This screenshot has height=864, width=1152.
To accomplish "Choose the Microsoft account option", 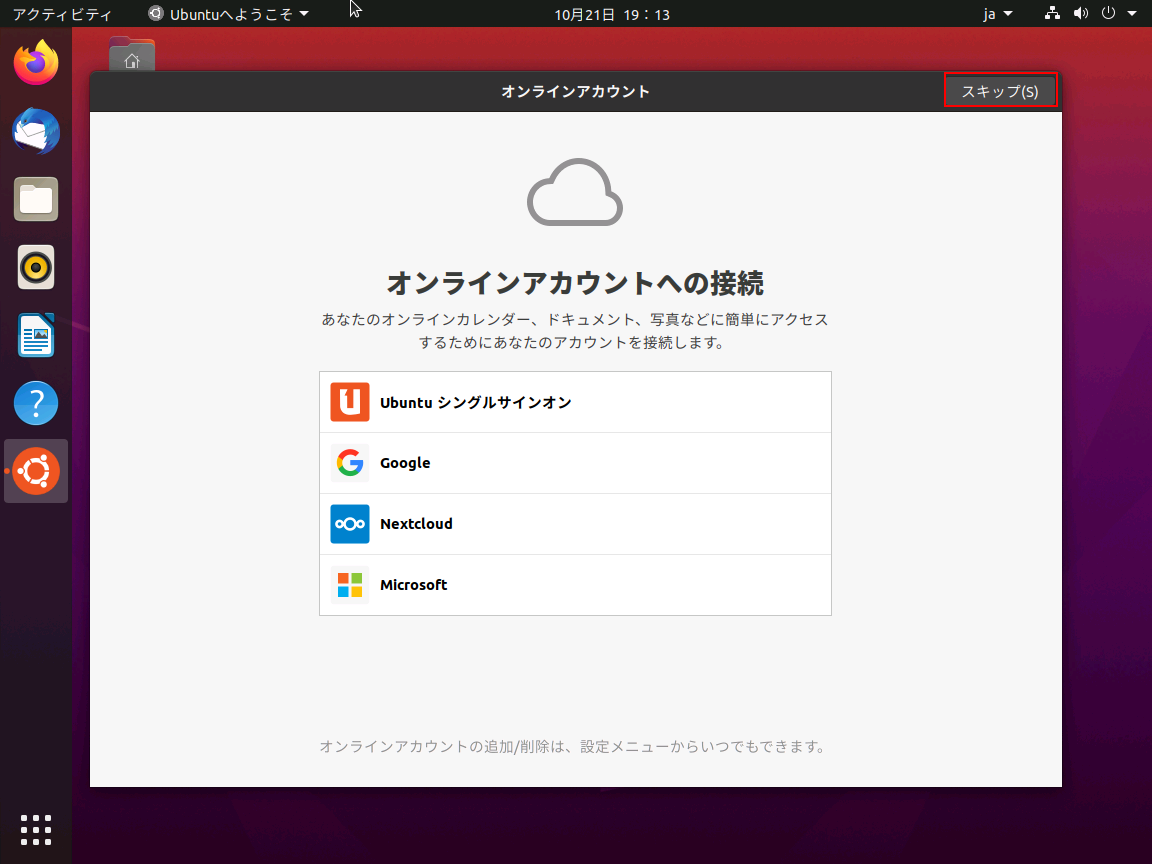I will click(575, 585).
